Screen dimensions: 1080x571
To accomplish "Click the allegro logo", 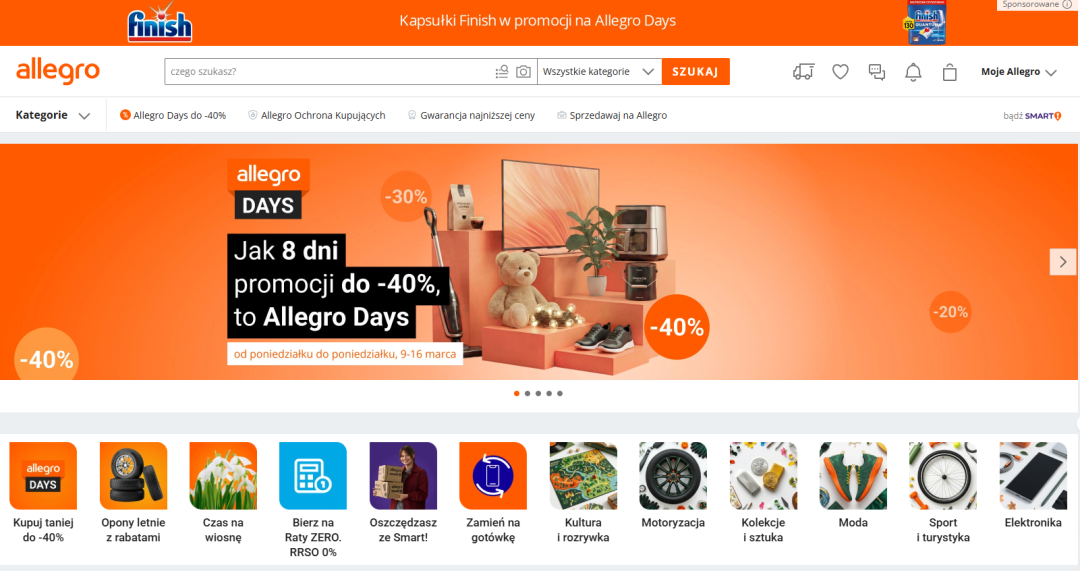I will pos(58,72).
